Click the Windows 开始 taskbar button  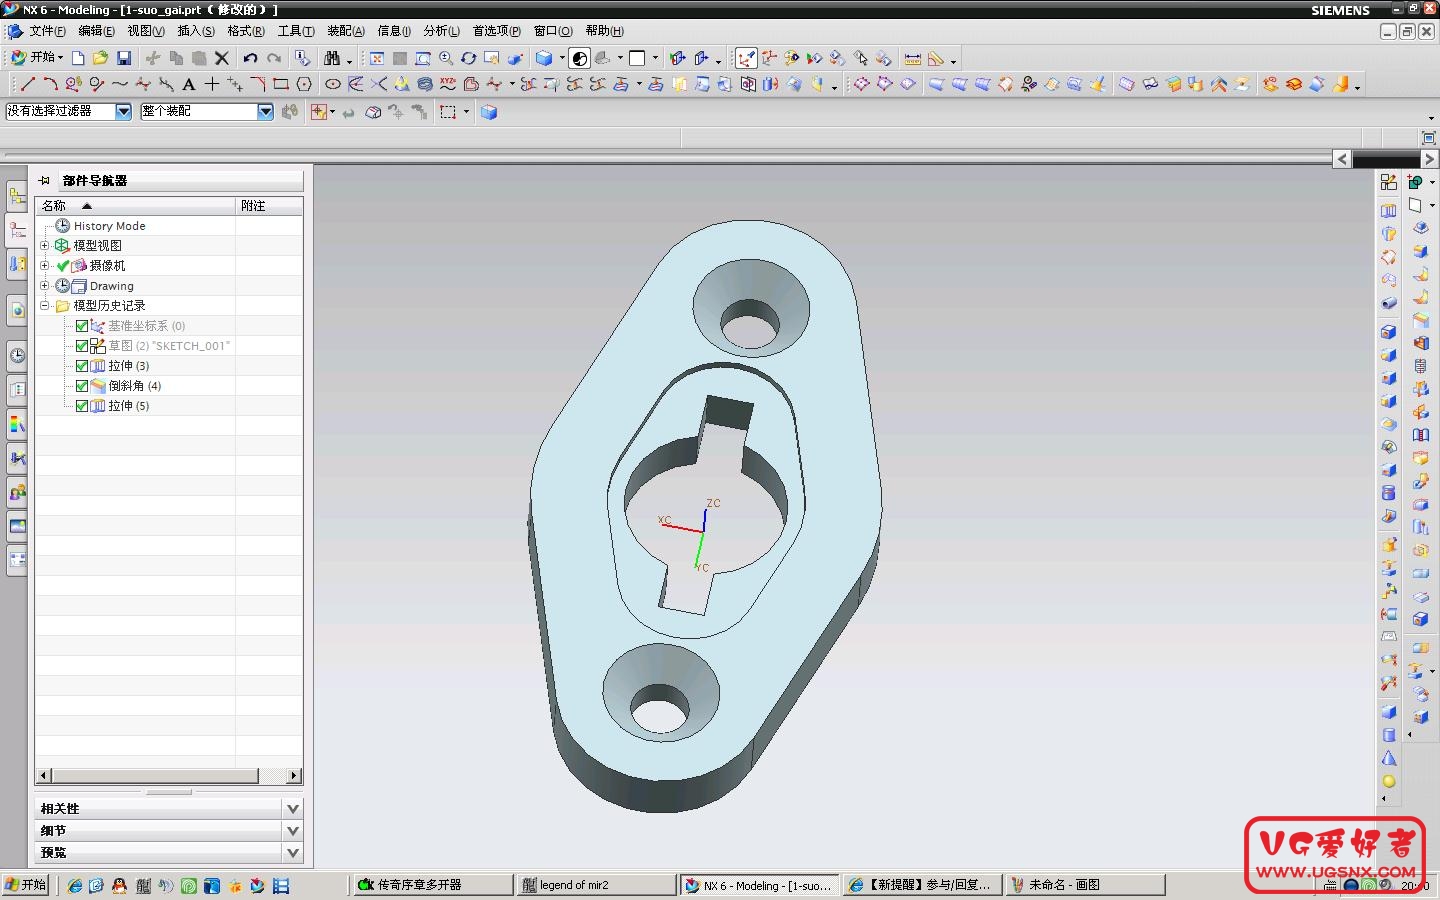tap(26, 885)
